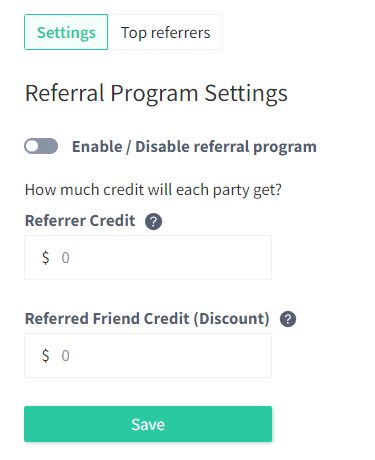Open the Referrer Credit help tooltip icon
The image size is (375, 460).
click(x=153, y=222)
